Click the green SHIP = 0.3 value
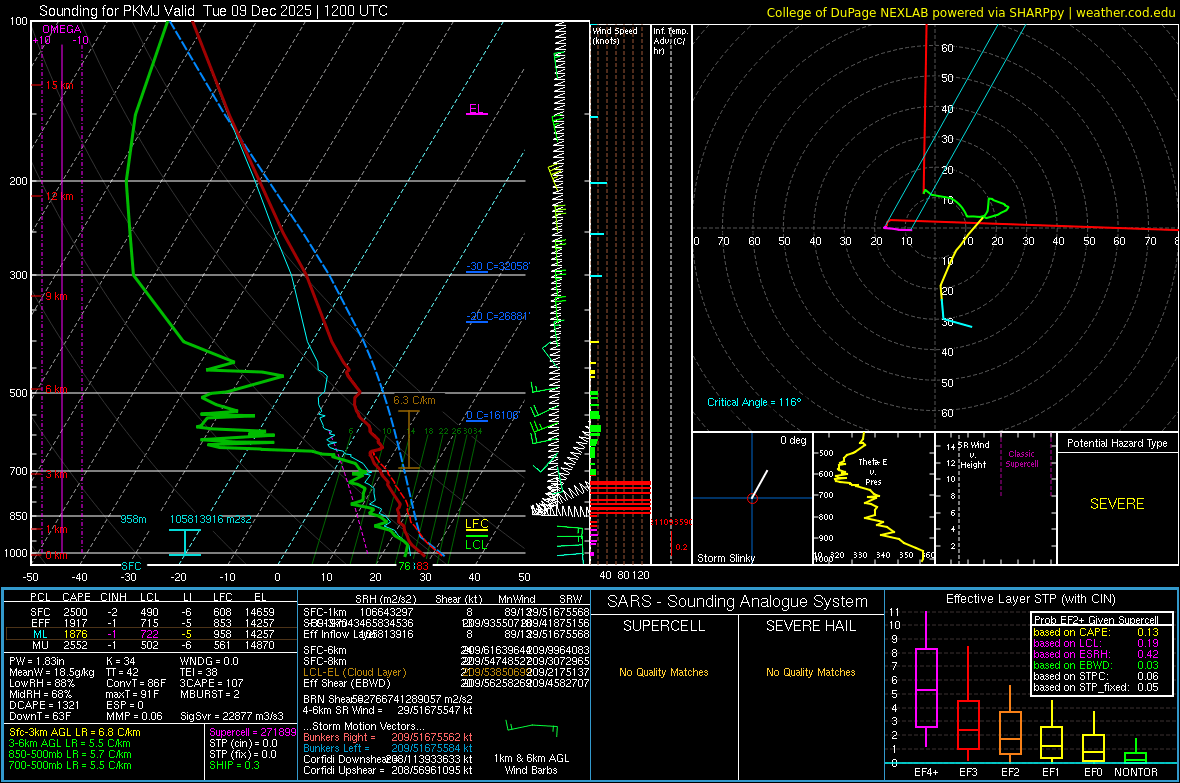The height and width of the screenshot is (783, 1180). 234,765
